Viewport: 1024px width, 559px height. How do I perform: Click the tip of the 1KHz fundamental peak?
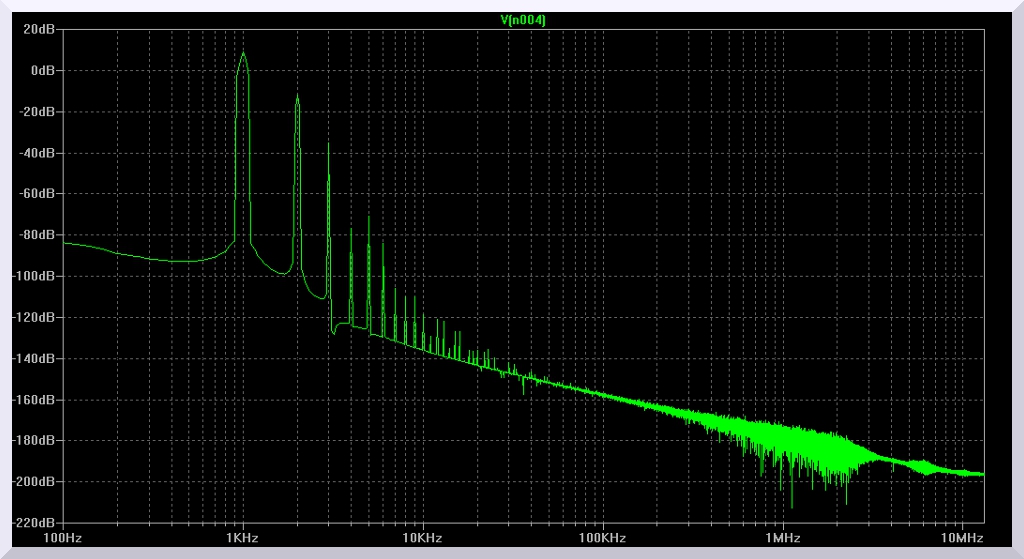(243, 54)
